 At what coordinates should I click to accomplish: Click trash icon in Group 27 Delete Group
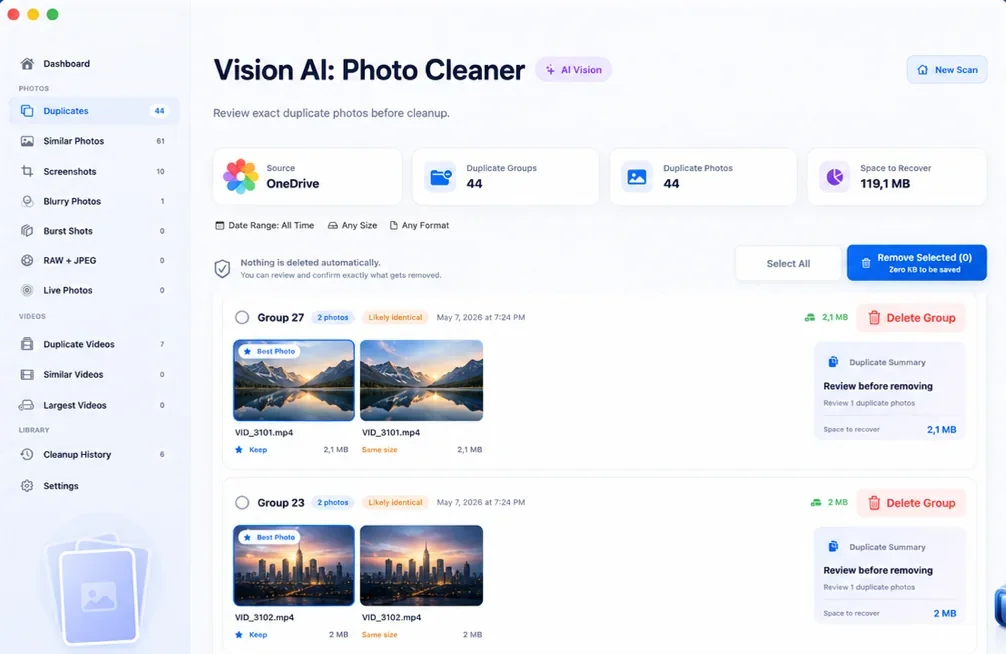[874, 318]
